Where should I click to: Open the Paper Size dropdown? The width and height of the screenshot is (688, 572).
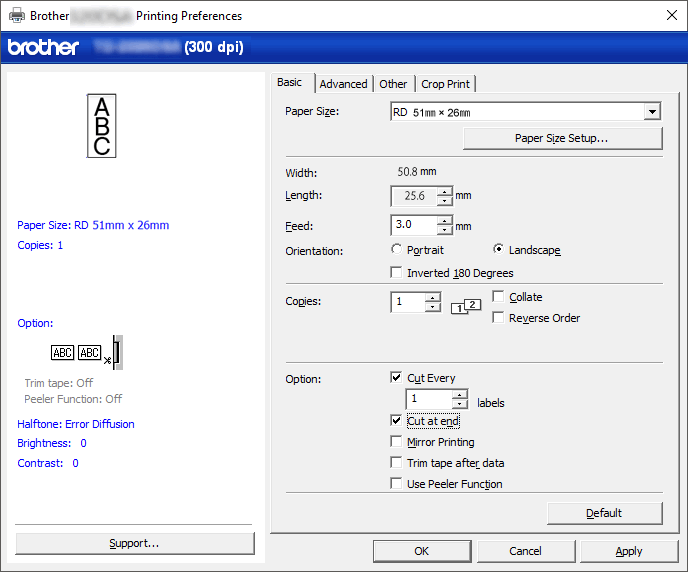pyautogui.click(x=652, y=112)
